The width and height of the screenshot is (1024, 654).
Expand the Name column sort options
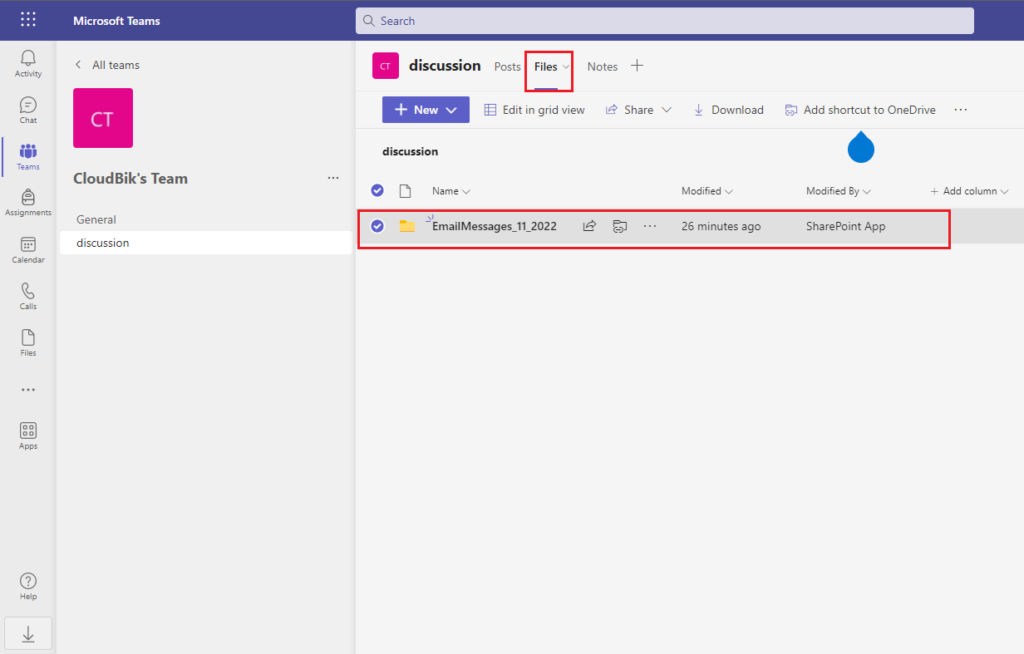(450, 191)
